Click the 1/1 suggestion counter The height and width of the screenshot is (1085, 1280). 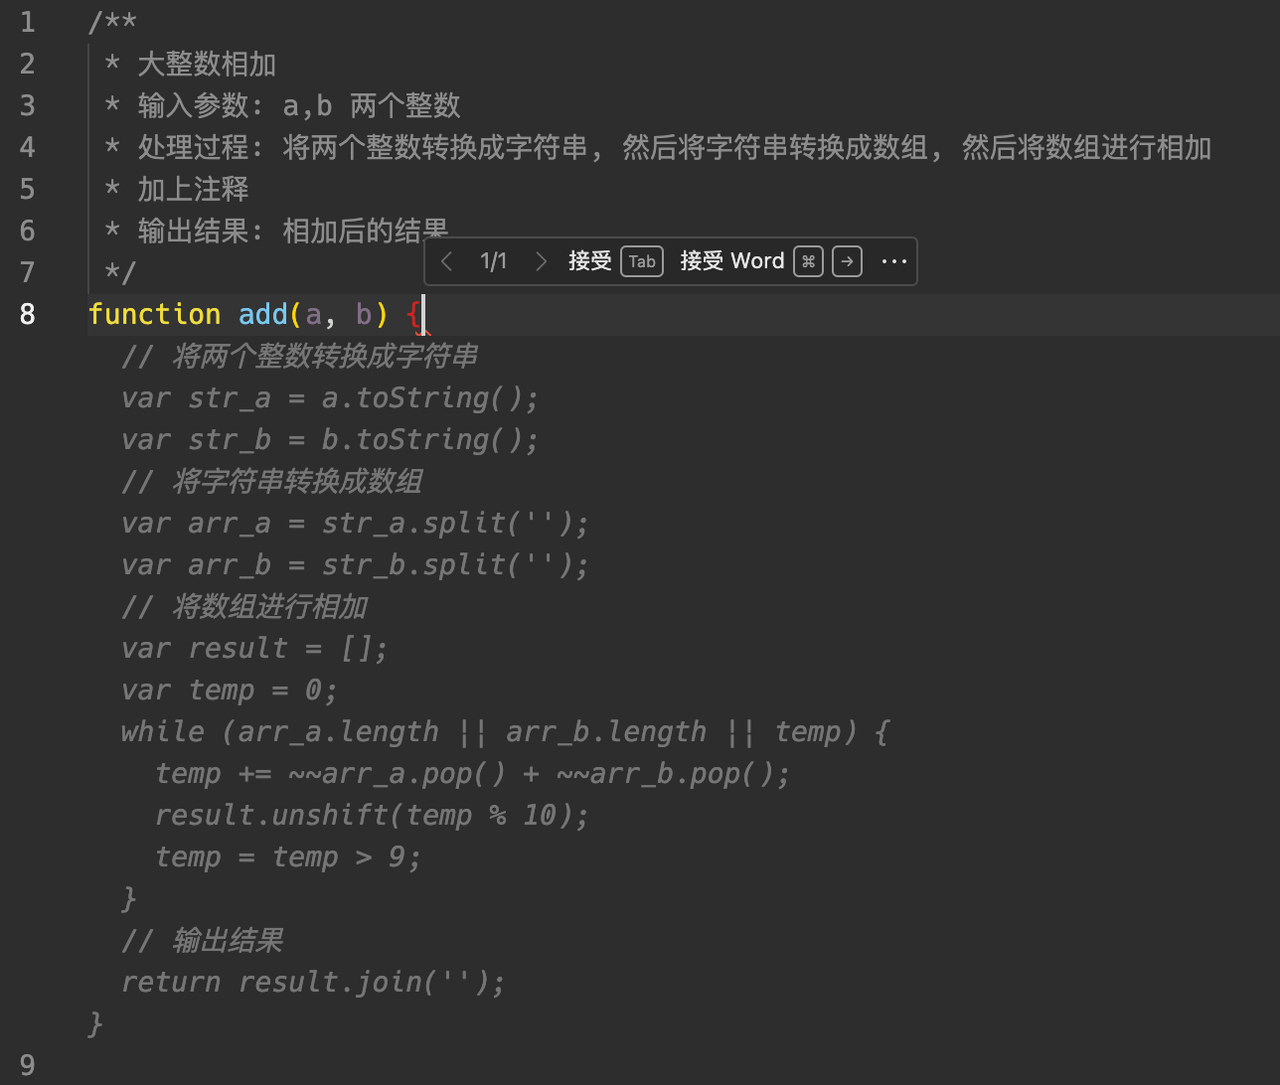point(493,262)
